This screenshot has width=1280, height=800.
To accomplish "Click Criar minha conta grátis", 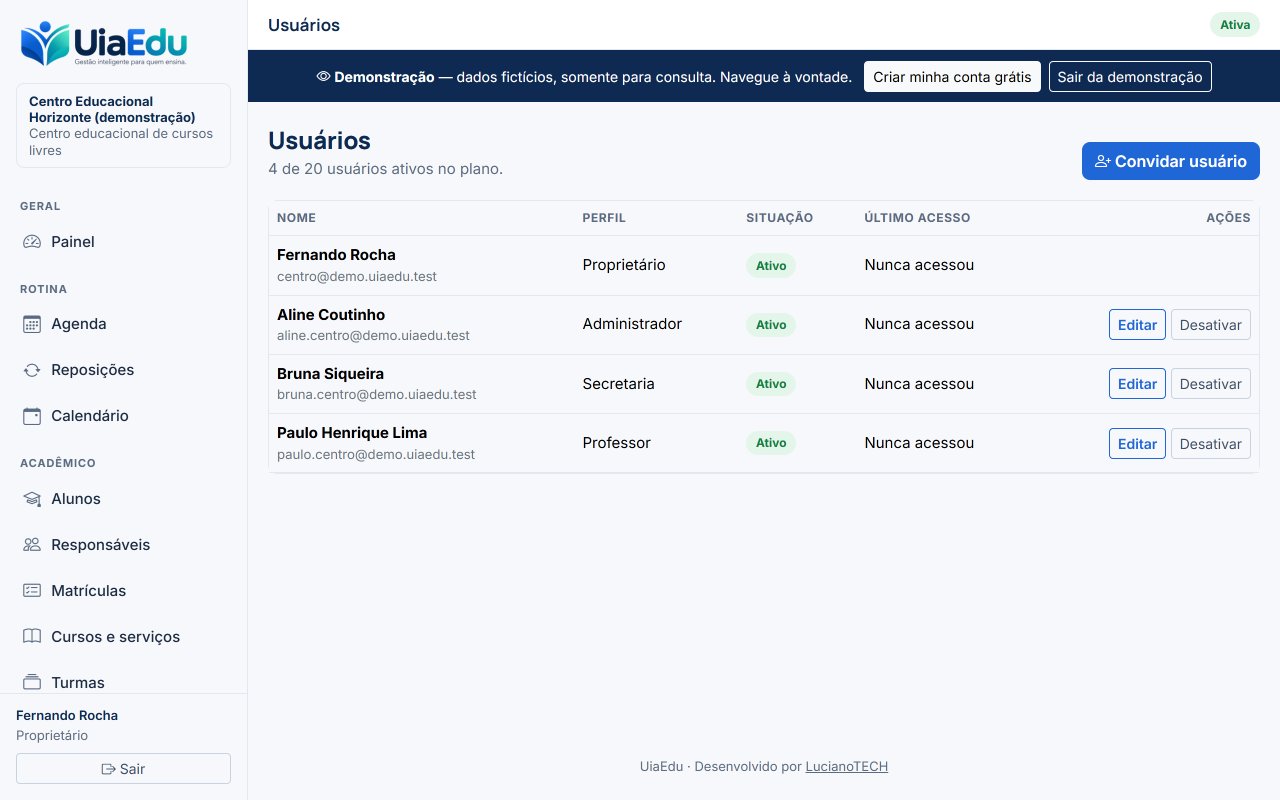I will 952,77.
